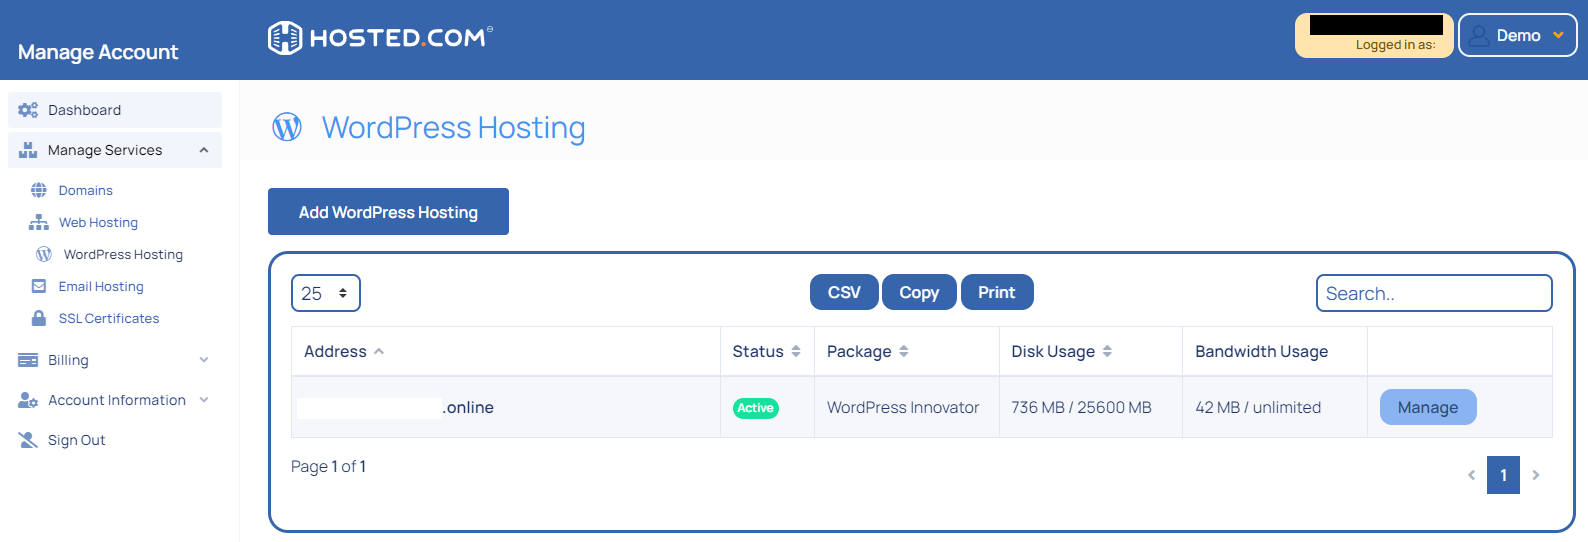Open Web Hosting in sidebar
The image size is (1588, 542).
[98, 222]
